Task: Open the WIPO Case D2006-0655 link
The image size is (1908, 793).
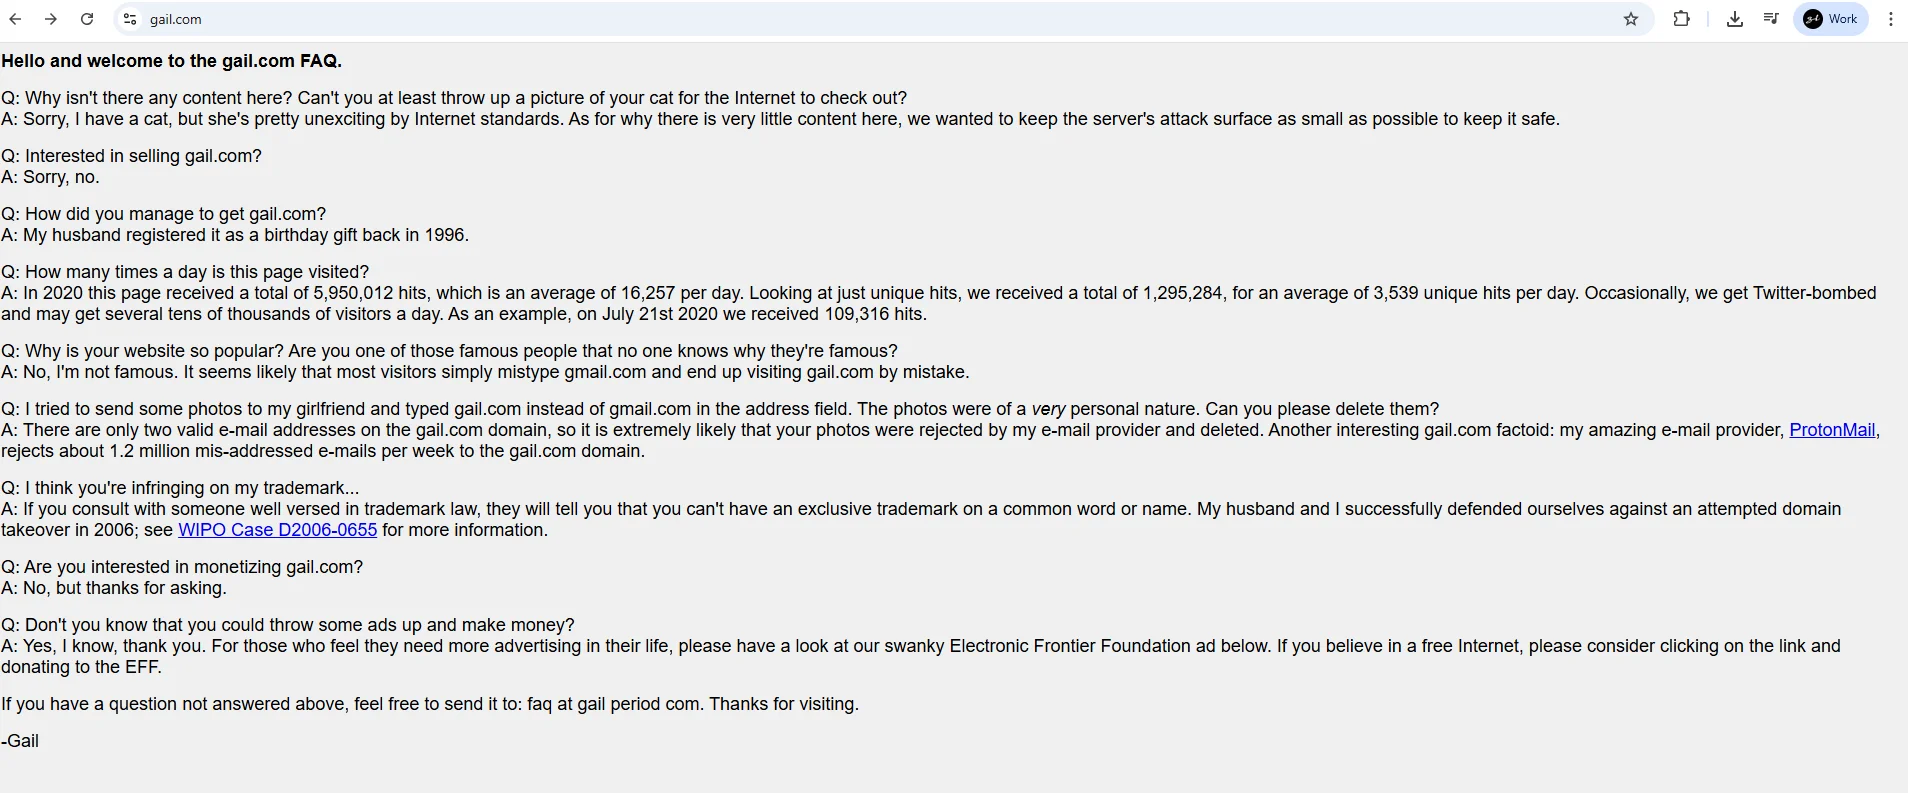Action: point(277,530)
